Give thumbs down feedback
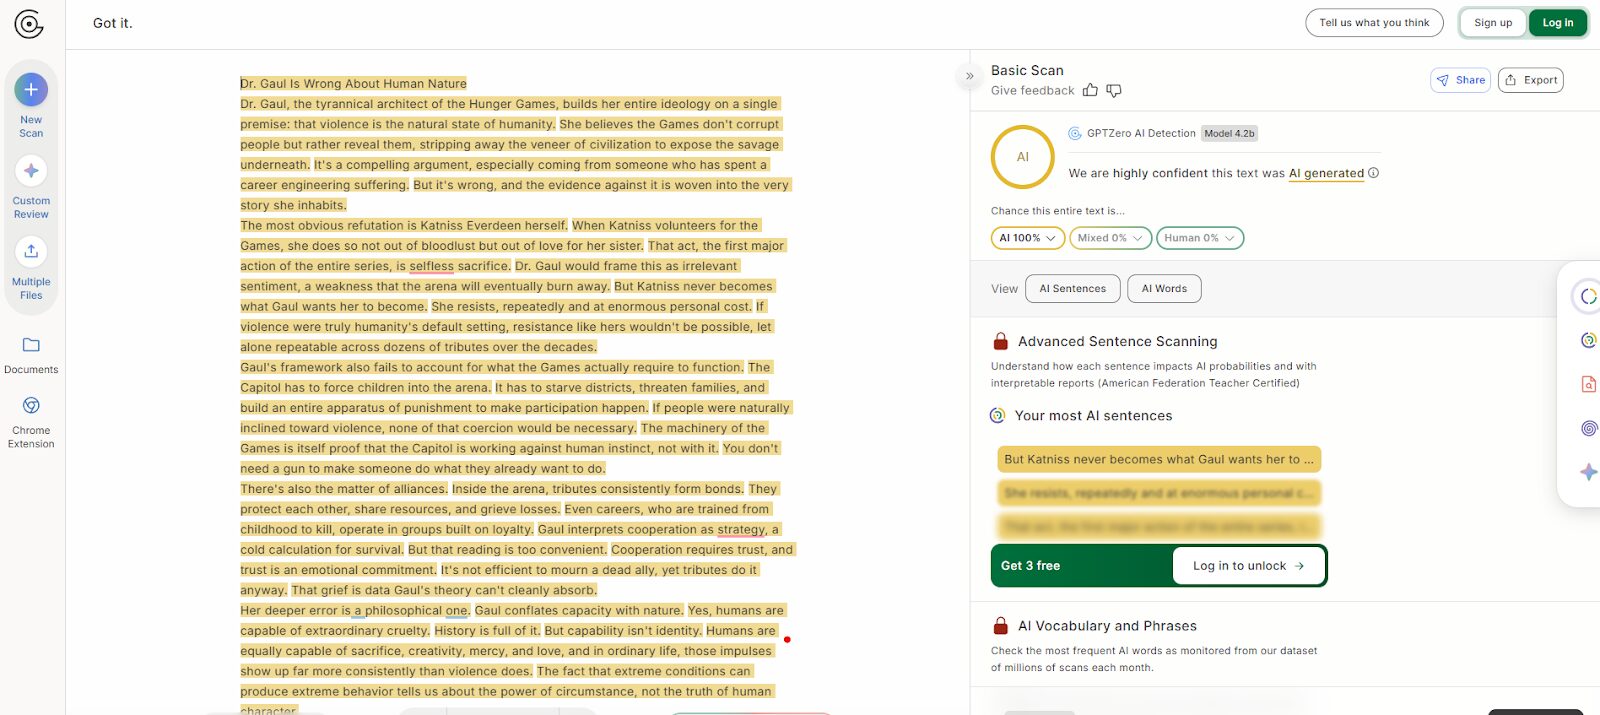Screen dimensions: 1600x715 click(1114, 91)
